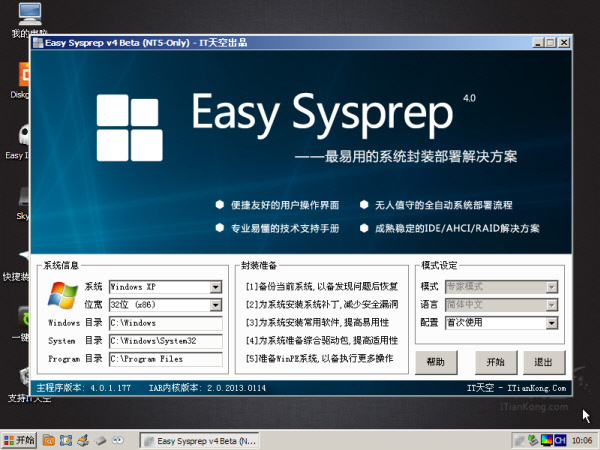Image resolution: width=600 pixels, height=450 pixels.
Task: Launch the fourth quick-launch gray eraser-like icon
Action: click(100, 440)
